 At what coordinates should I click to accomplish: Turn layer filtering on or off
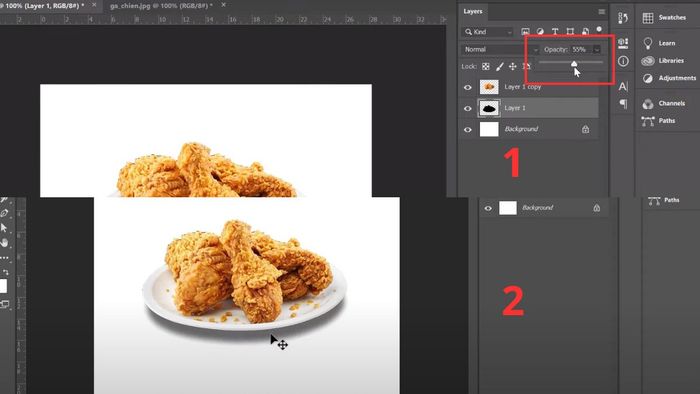pyautogui.click(x=599, y=29)
